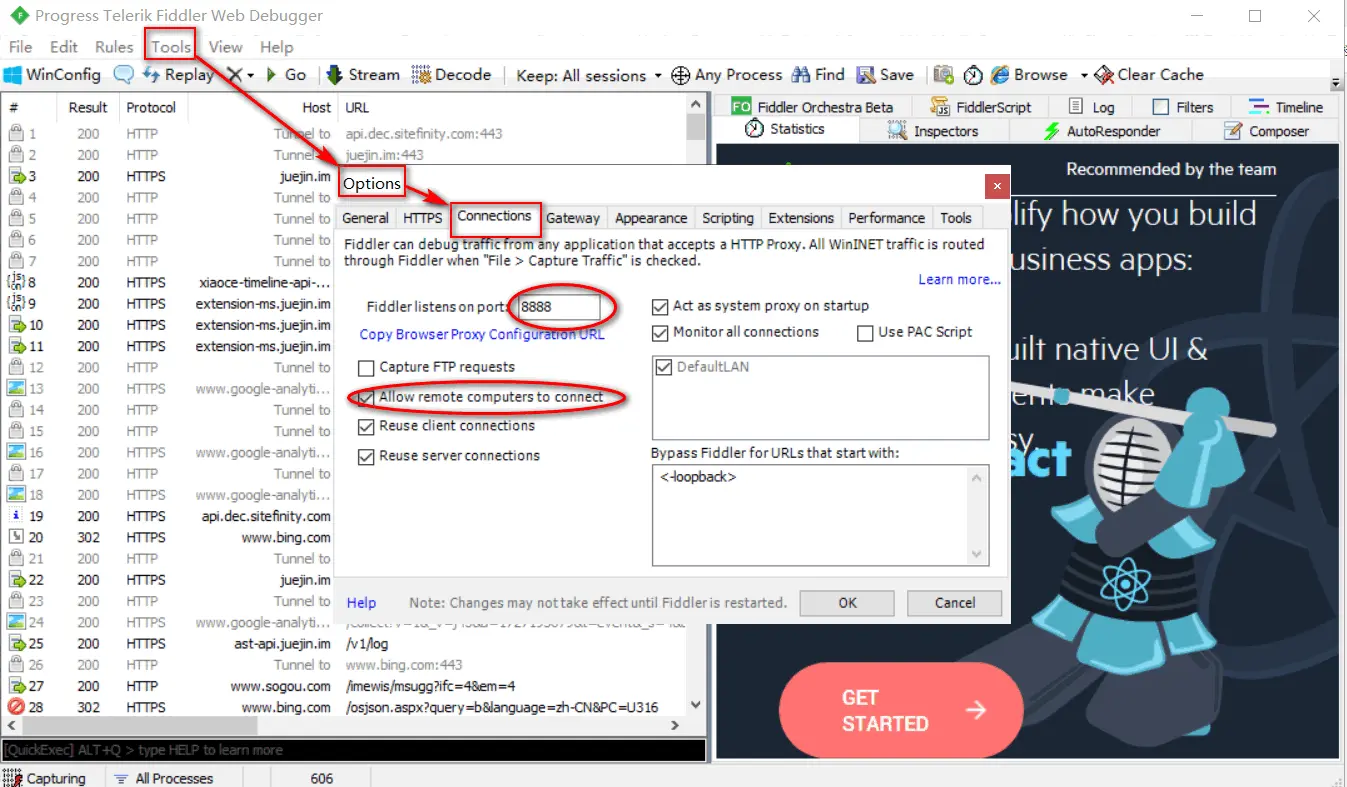Toggle Allow remote computers to connect
The height and width of the screenshot is (787, 1347).
tap(366, 397)
